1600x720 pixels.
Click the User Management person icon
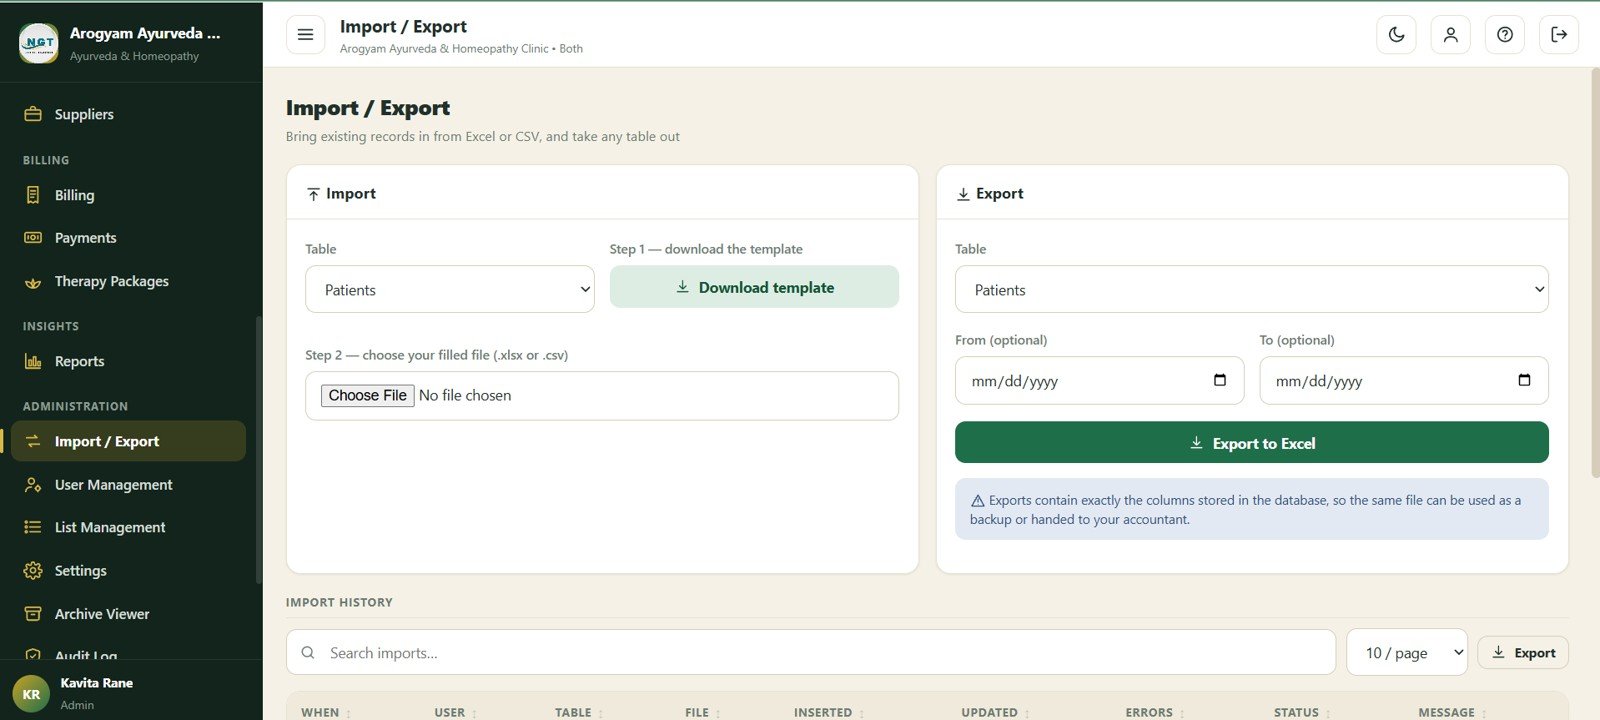[33, 485]
